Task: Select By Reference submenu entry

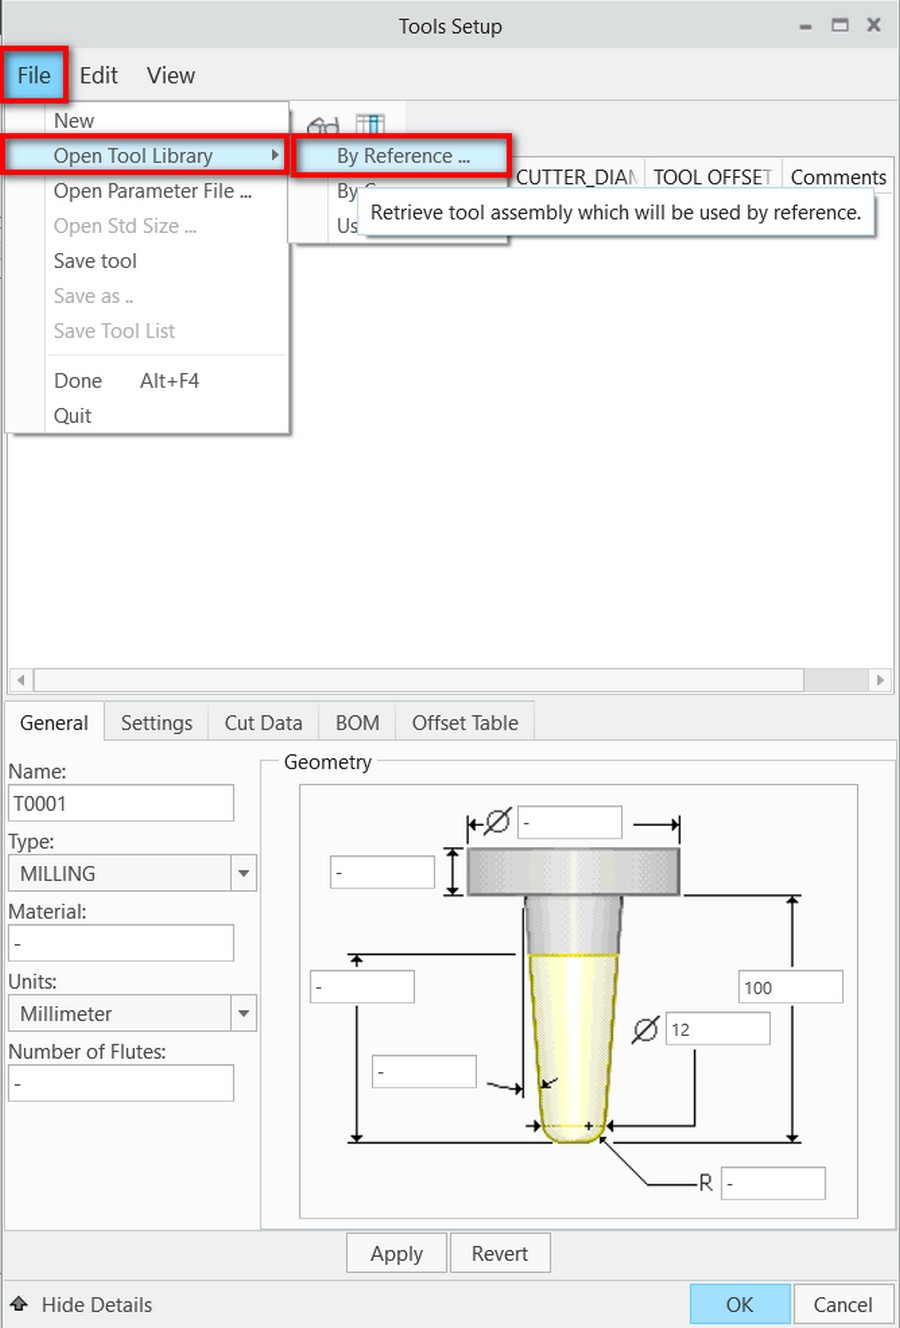Action: tap(403, 156)
